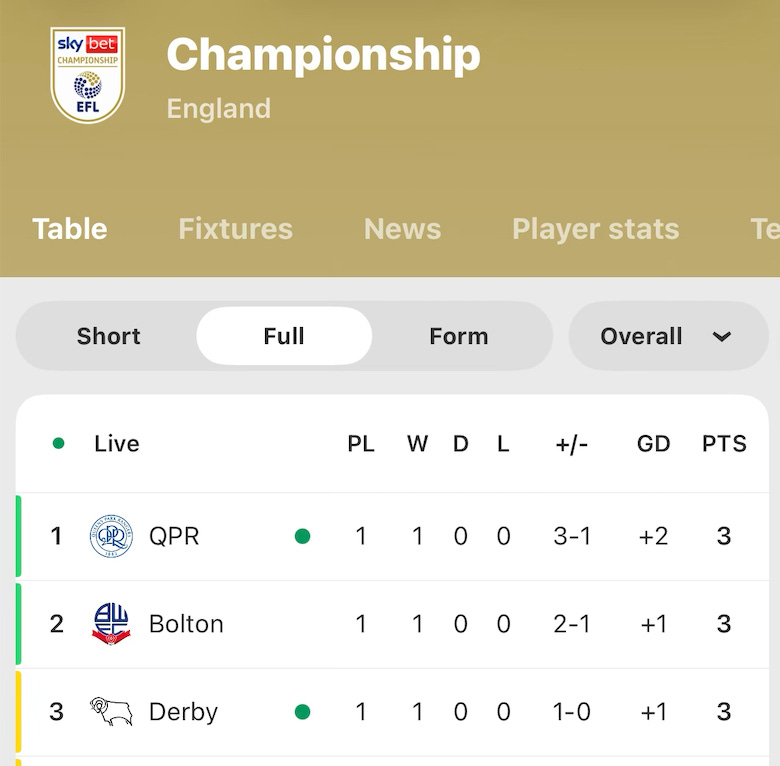This screenshot has width=780, height=766.
Task: Tap the chevron arrow next to Overall
Action: click(x=721, y=337)
